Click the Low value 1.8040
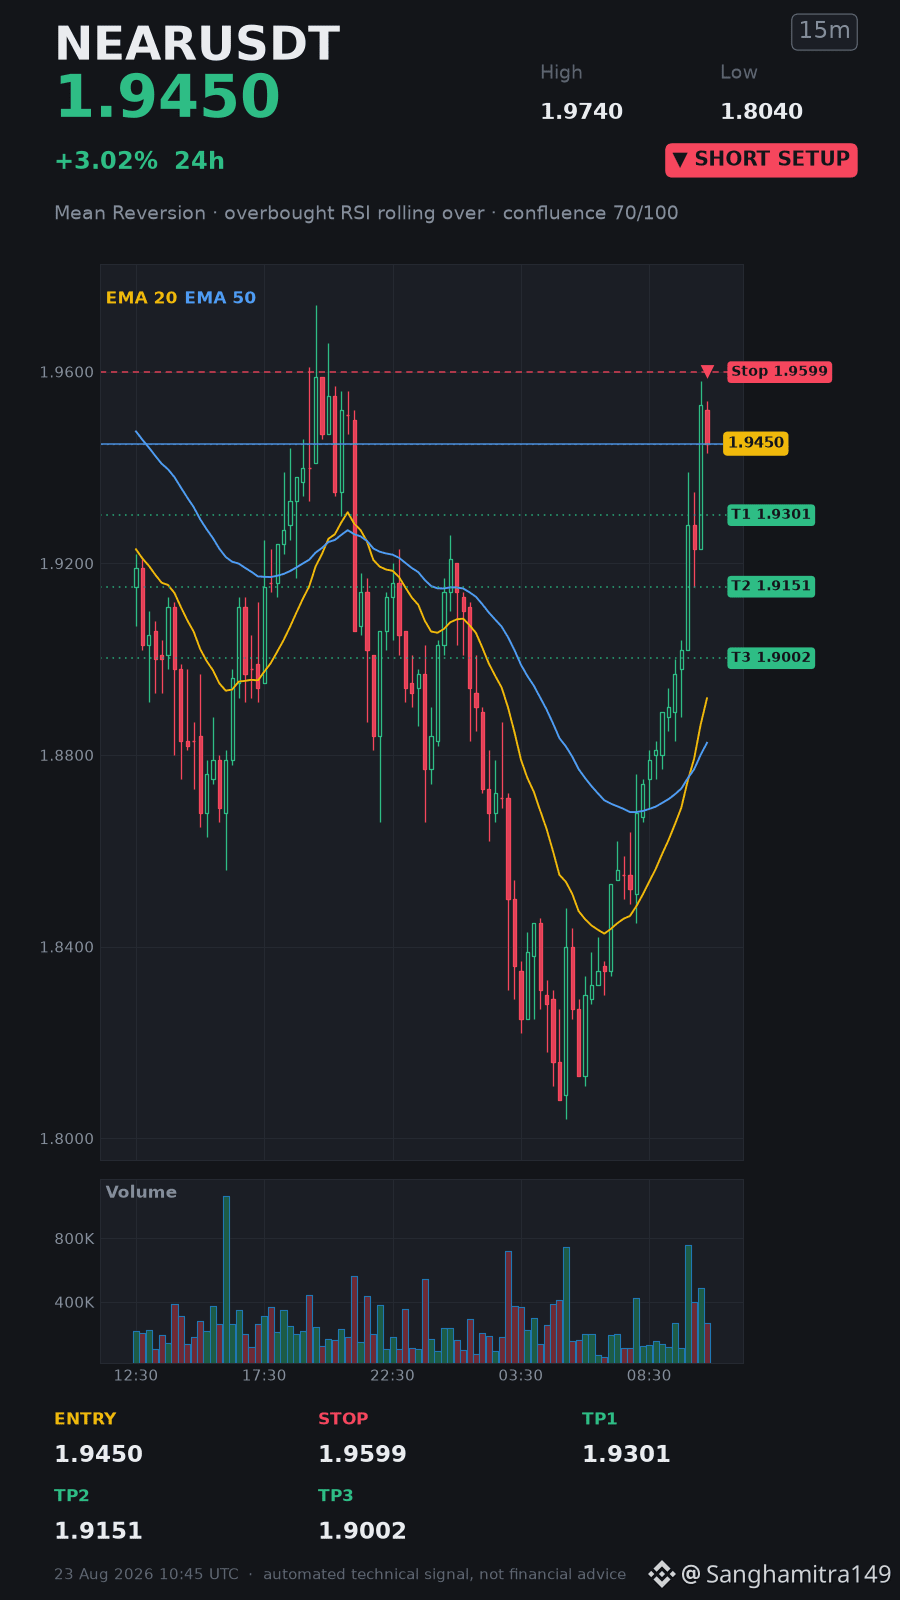Viewport: 900px width, 1600px height. pos(761,112)
